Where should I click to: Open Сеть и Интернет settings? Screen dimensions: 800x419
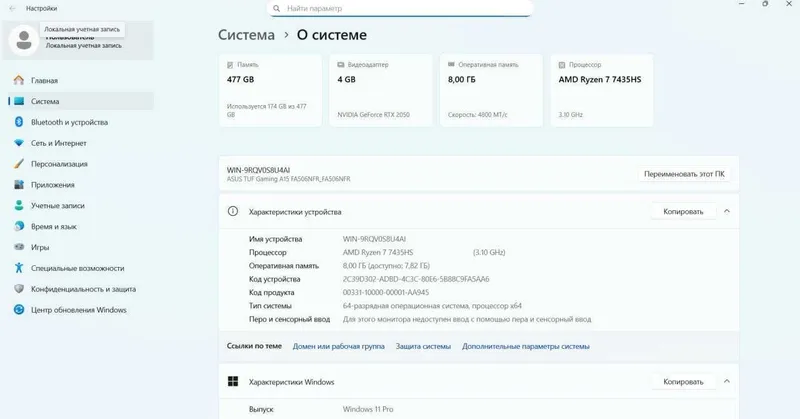tap(81, 143)
